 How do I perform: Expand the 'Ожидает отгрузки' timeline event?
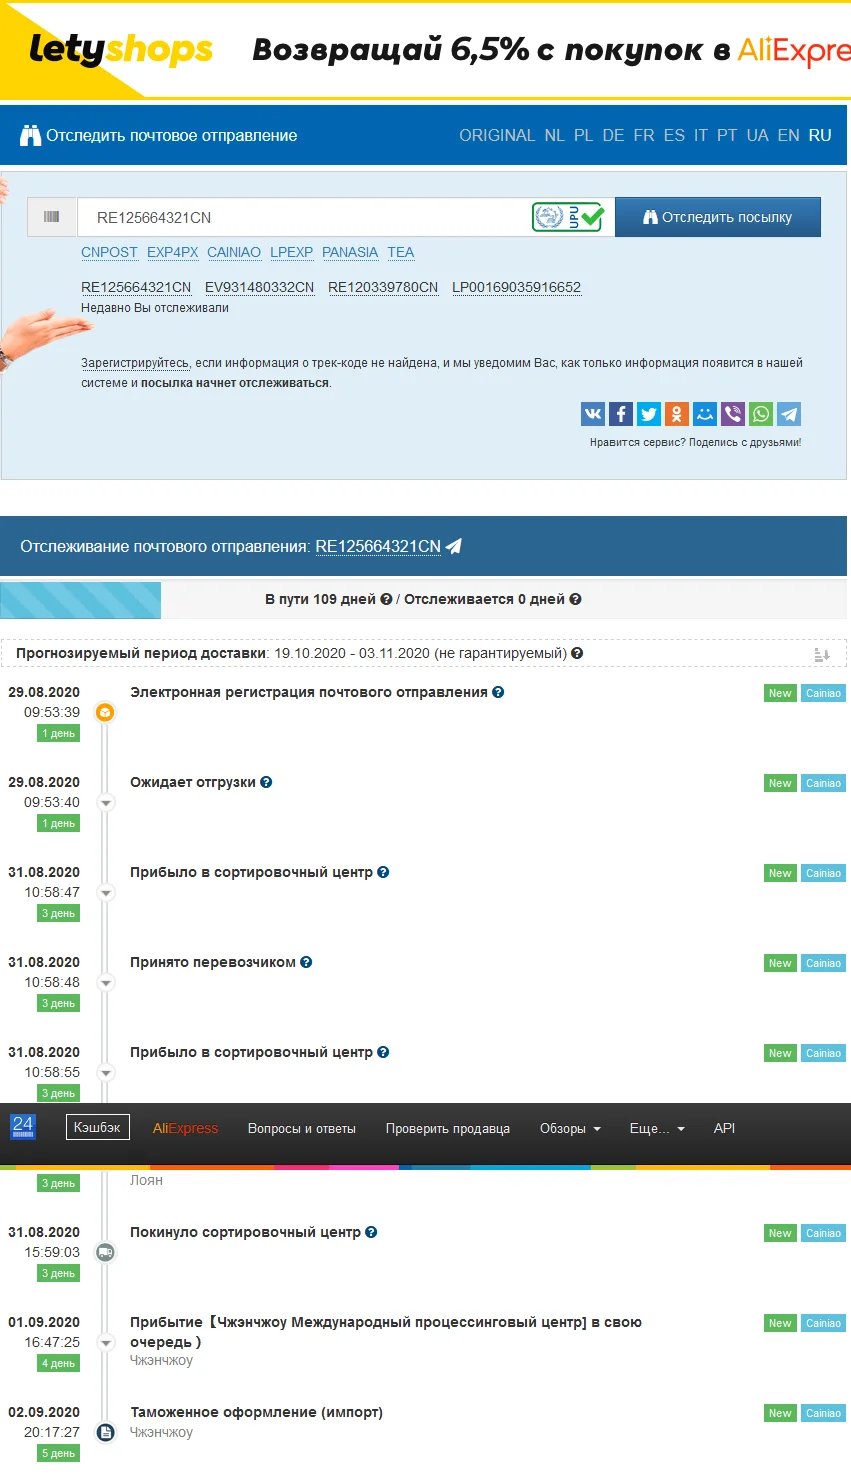tap(105, 803)
